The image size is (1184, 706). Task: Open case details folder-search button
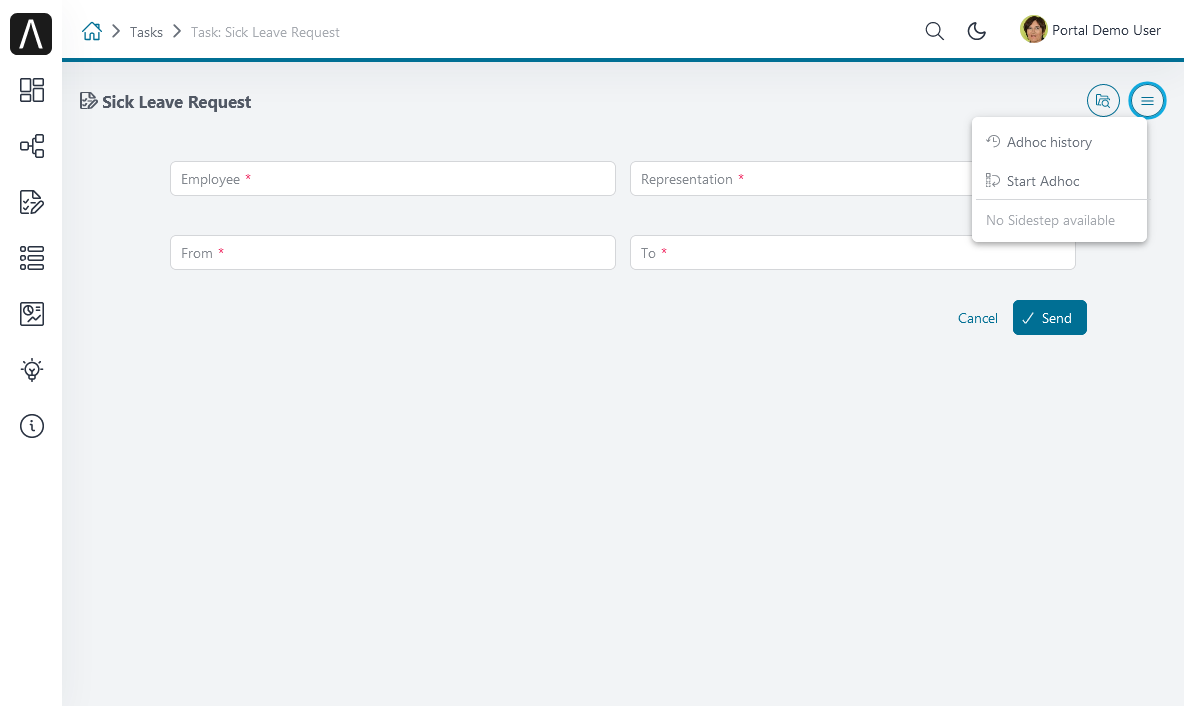(x=1103, y=100)
